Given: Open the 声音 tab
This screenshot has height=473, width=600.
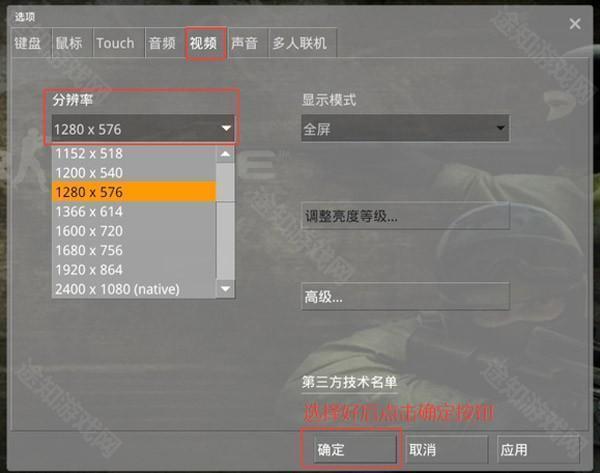Looking at the screenshot, I should (245, 43).
